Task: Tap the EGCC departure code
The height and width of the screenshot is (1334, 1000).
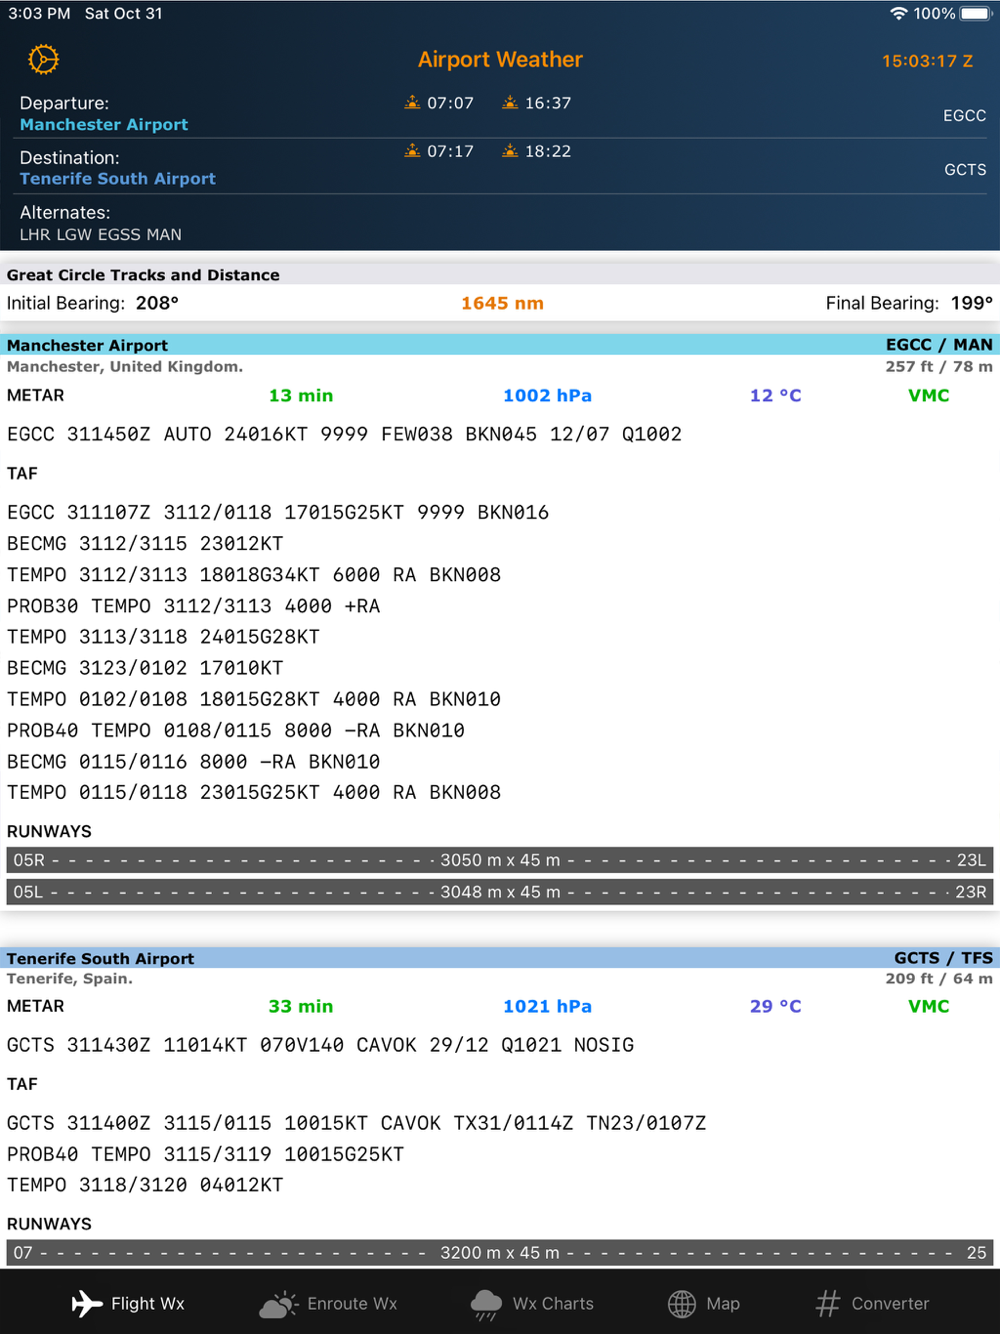Action: click(x=964, y=116)
